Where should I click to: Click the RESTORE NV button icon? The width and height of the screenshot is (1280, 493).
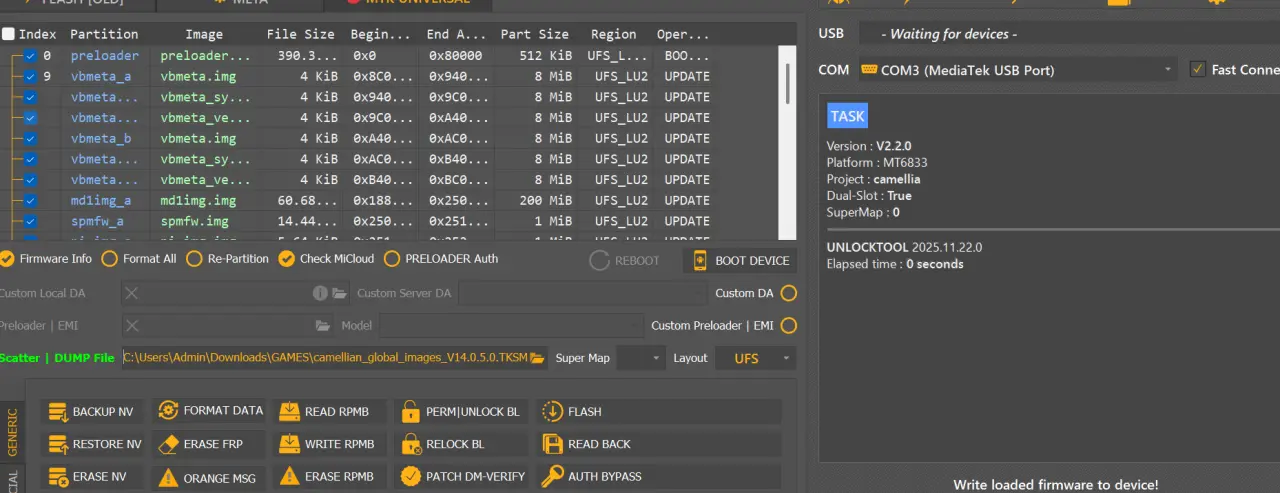point(57,444)
